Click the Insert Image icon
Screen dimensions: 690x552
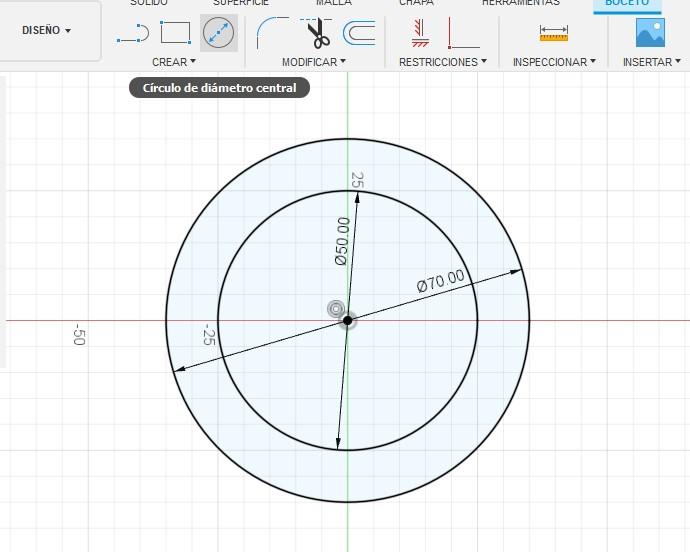tap(650, 33)
